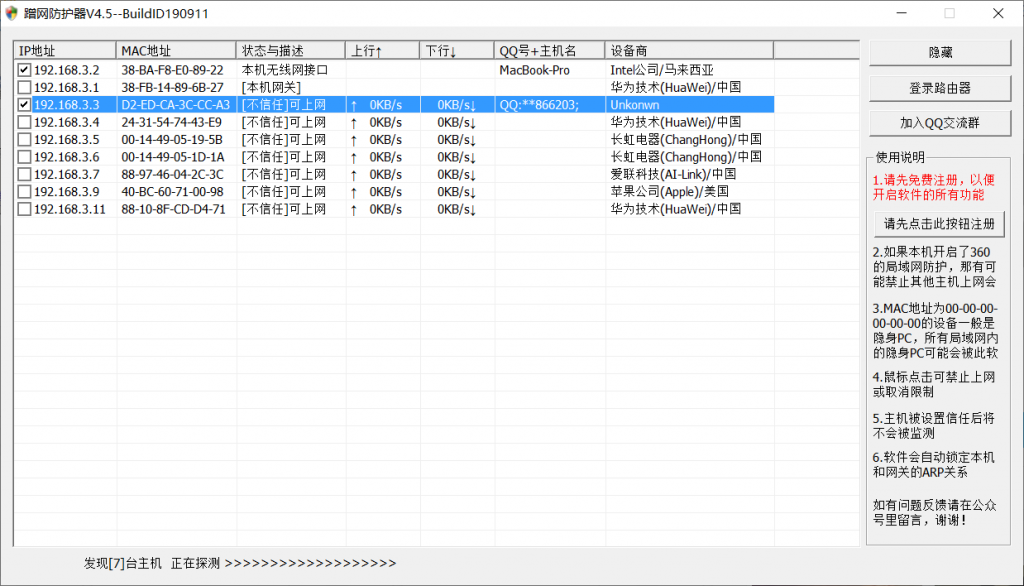The image size is (1024, 586).
Task: Click the 隐藏 button
Action: (x=940, y=53)
